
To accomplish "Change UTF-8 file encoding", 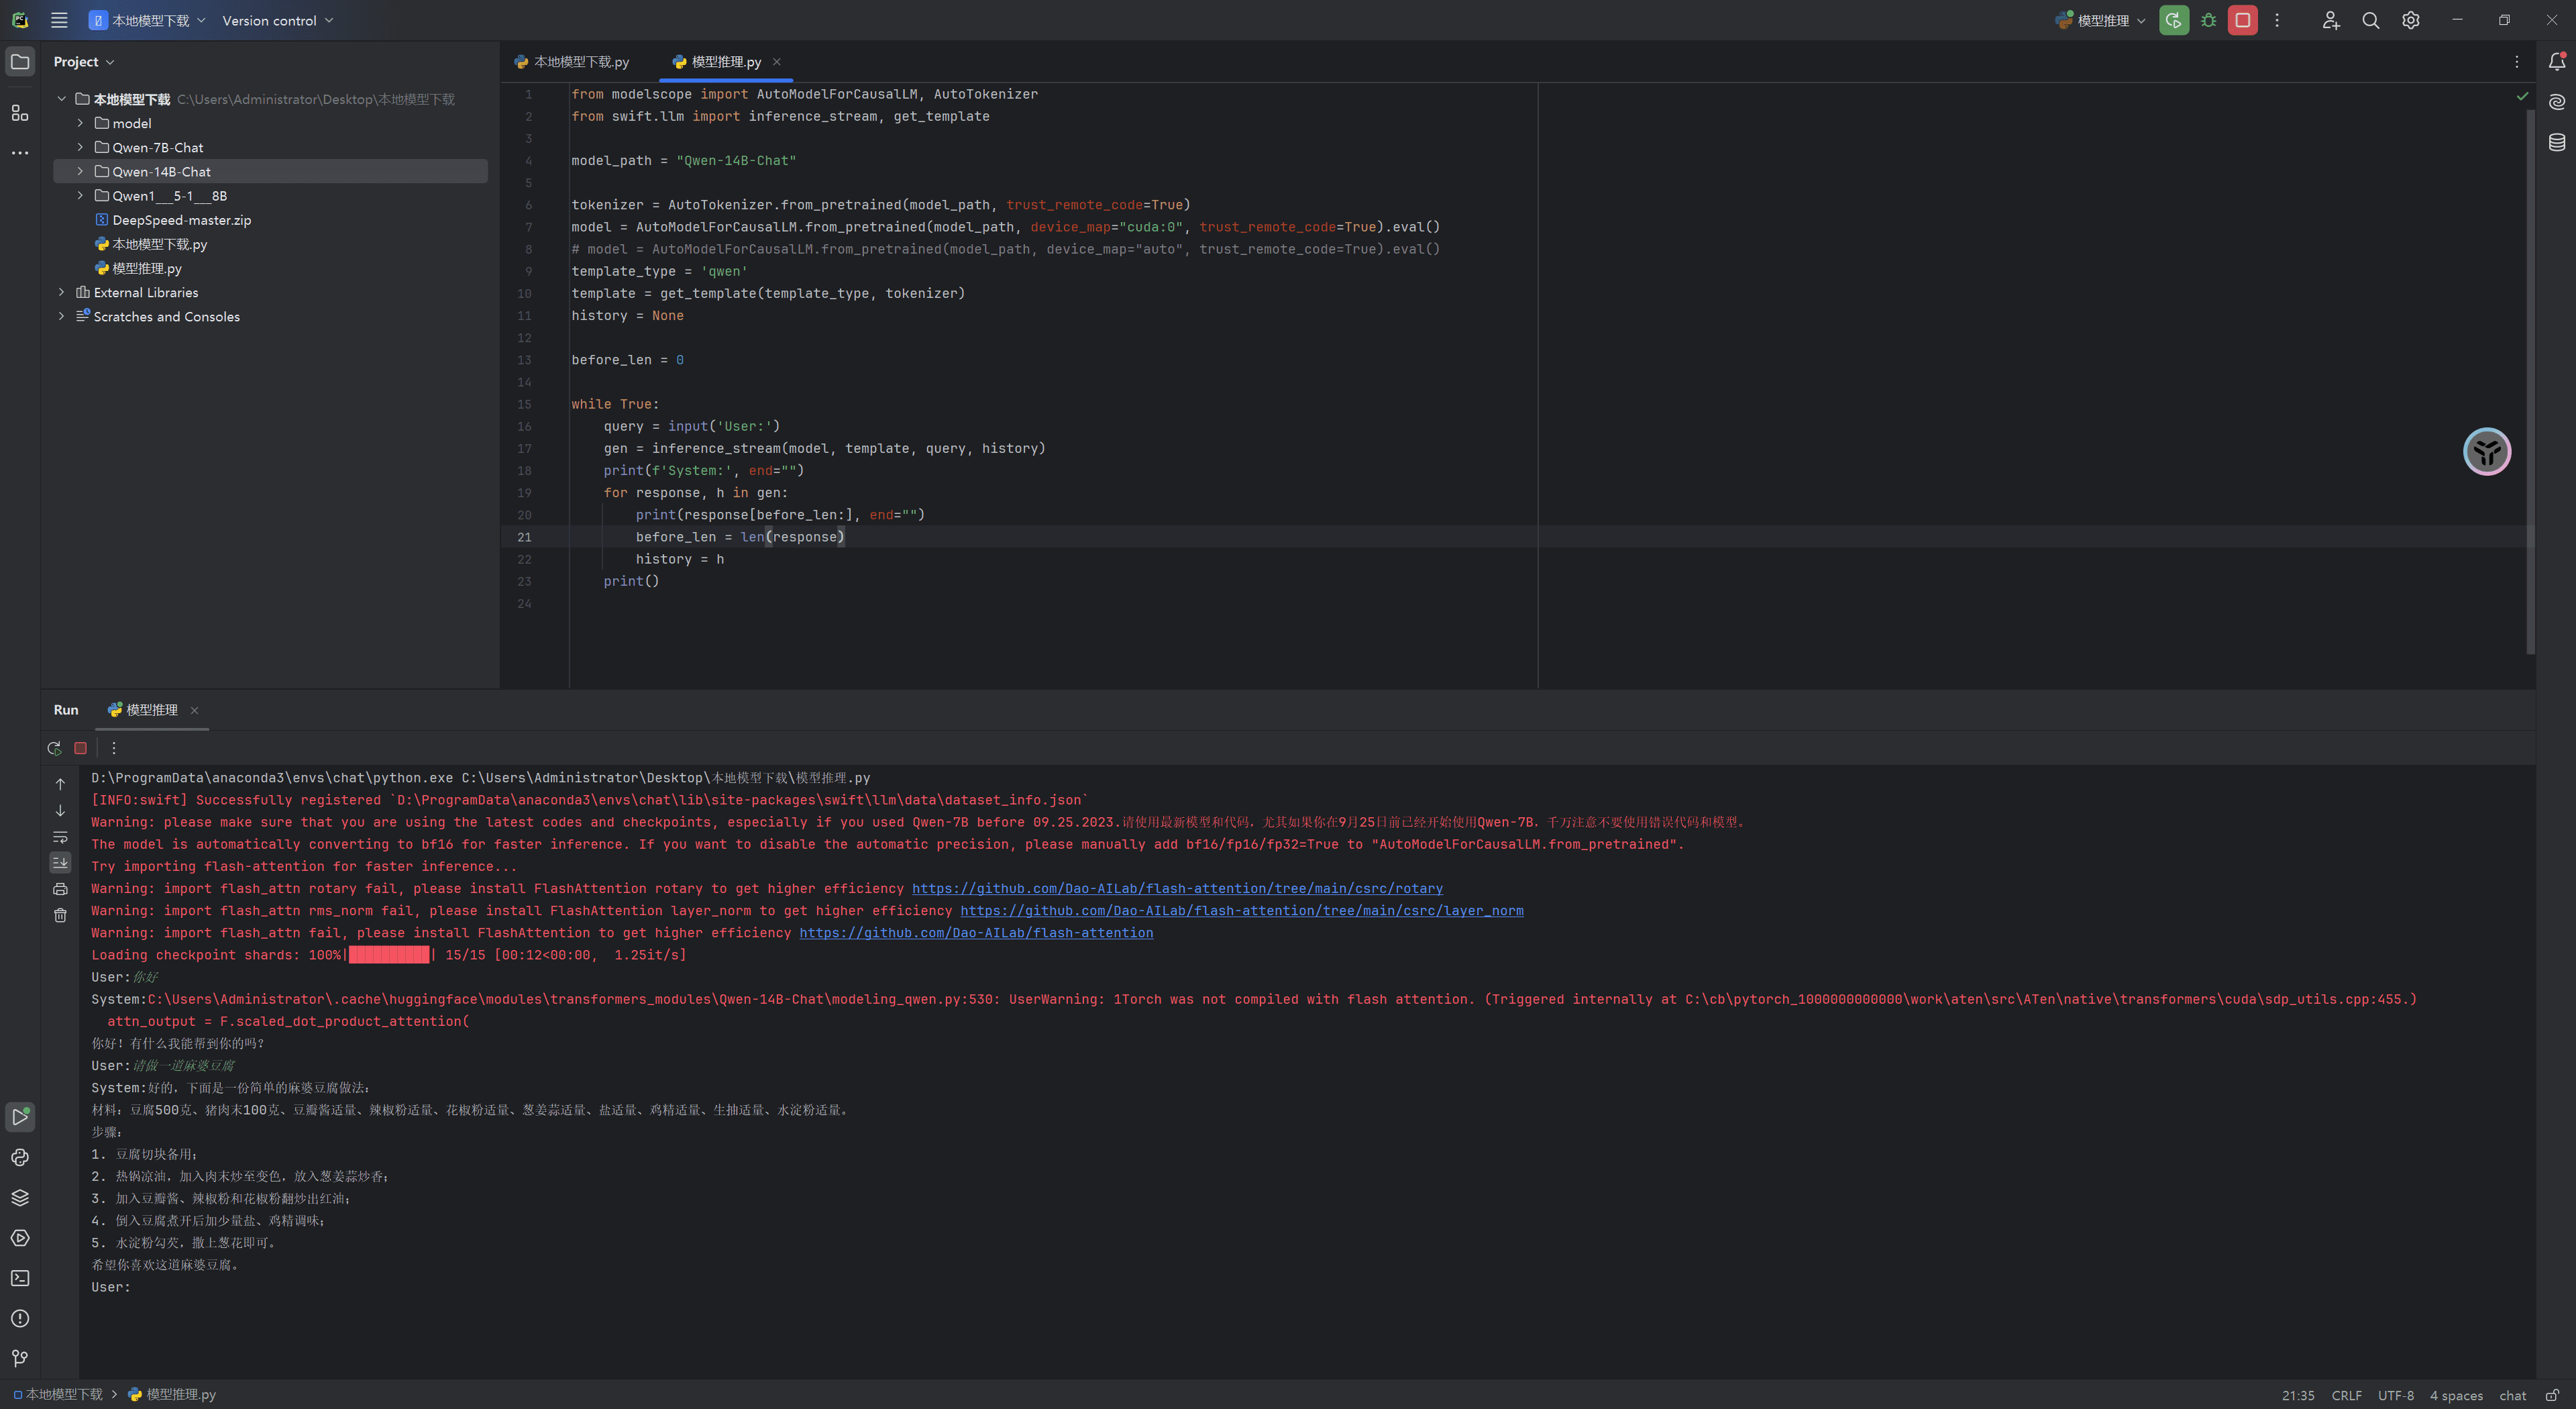I will click(2395, 1395).
